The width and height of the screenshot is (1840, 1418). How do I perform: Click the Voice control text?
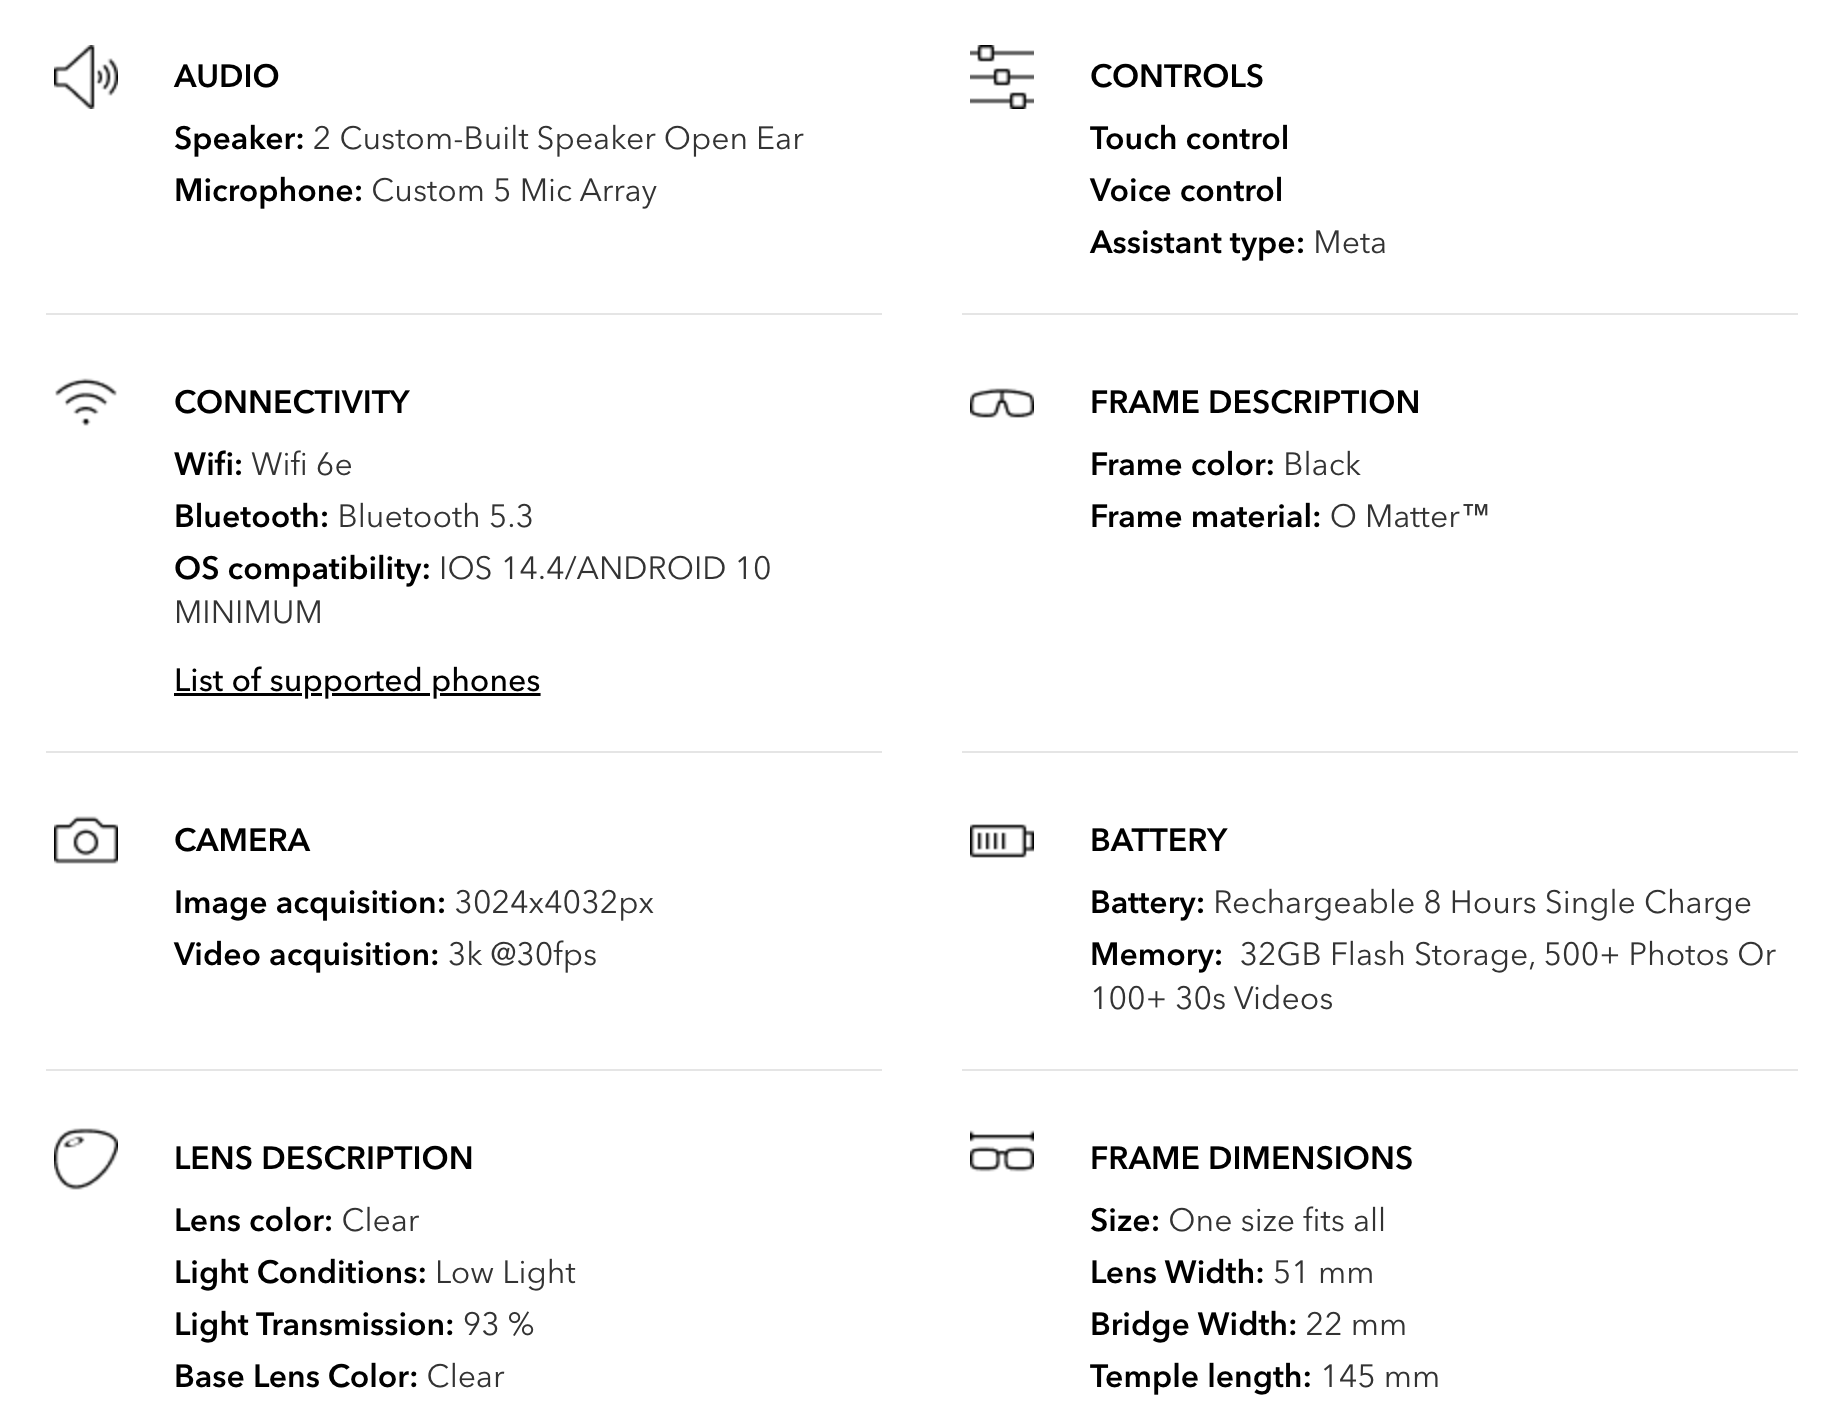click(1186, 191)
